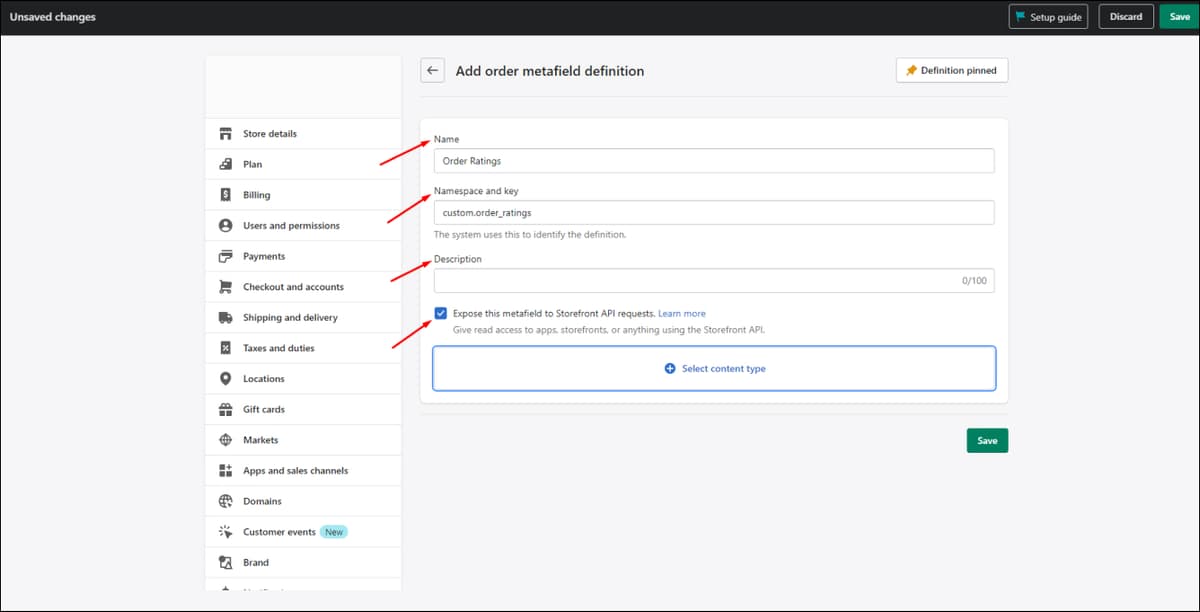Open the Plan settings page

point(303,164)
